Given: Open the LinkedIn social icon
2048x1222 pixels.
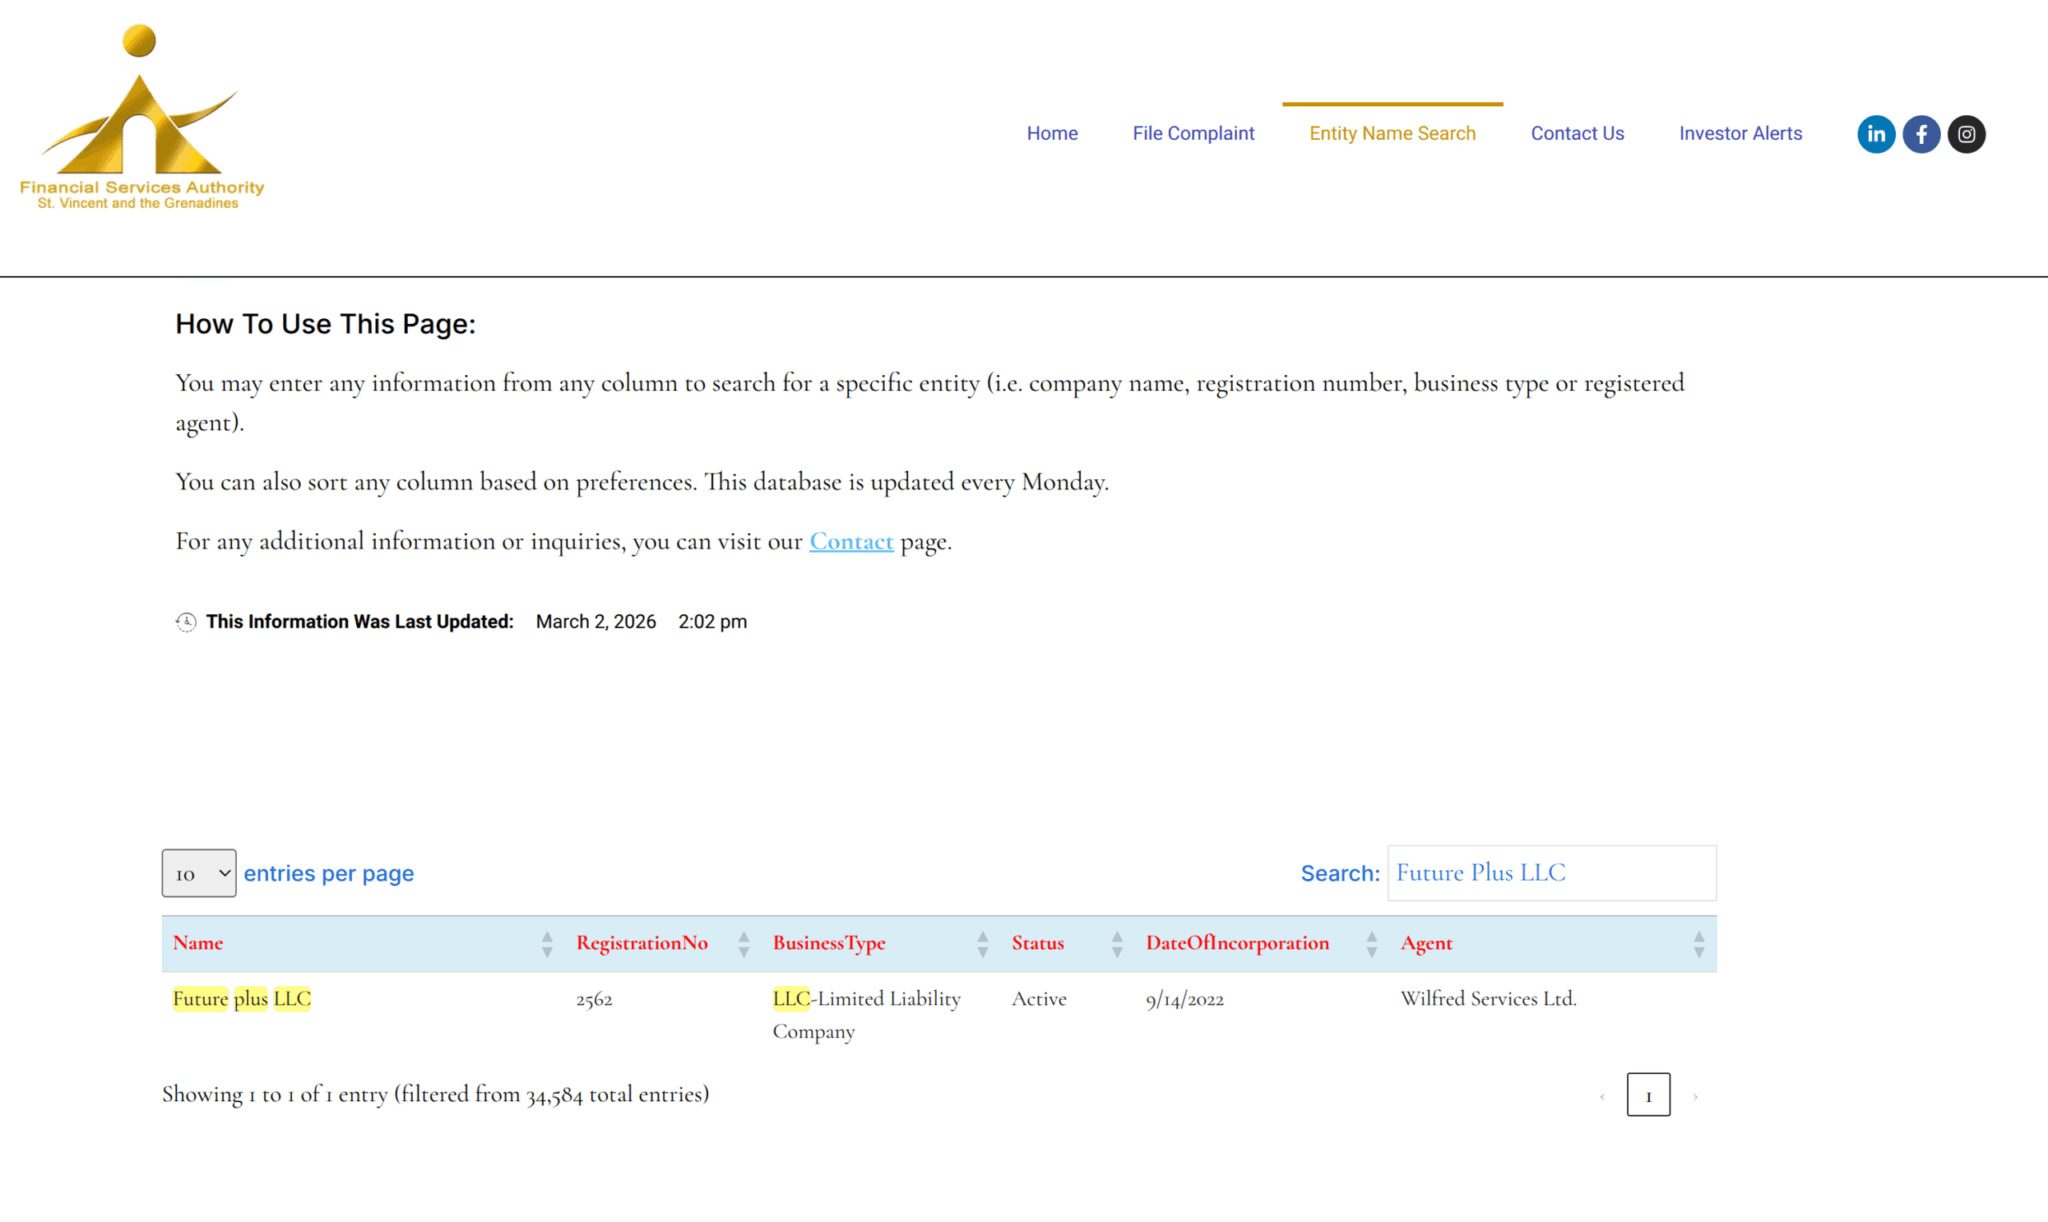Looking at the screenshot, I should coord(1876,134).
